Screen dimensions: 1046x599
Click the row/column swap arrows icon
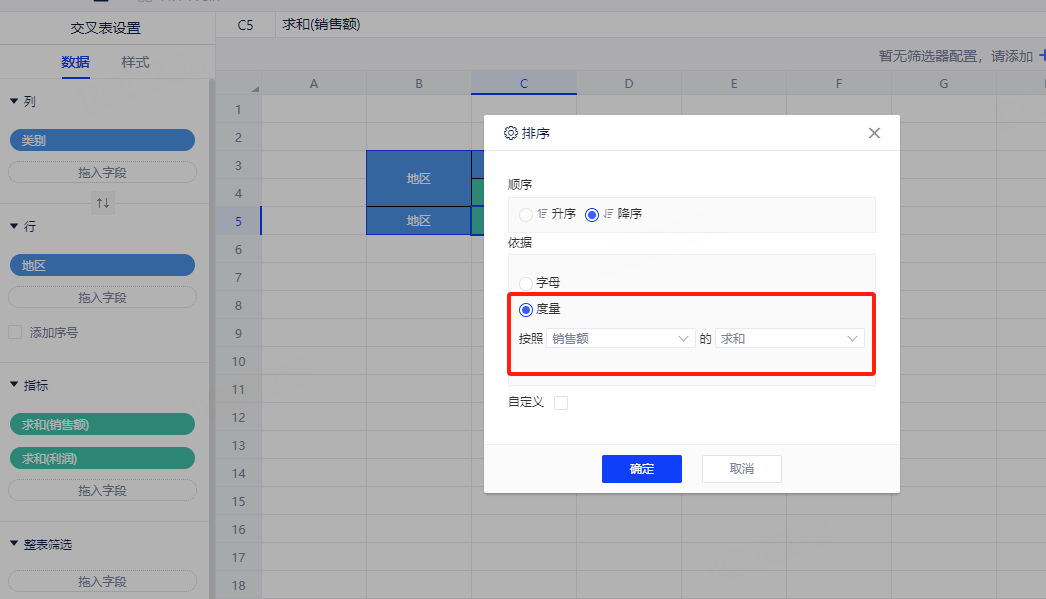click(102, 203)
